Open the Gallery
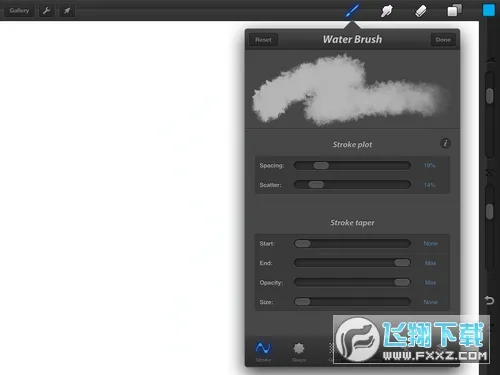Screen dimensions: 500x375 click(x=19, y=11)
